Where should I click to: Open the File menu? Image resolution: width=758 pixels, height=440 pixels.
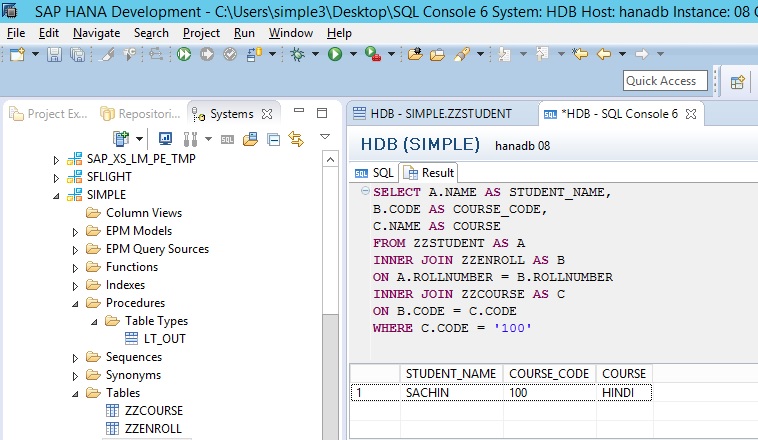pos(16,33)
